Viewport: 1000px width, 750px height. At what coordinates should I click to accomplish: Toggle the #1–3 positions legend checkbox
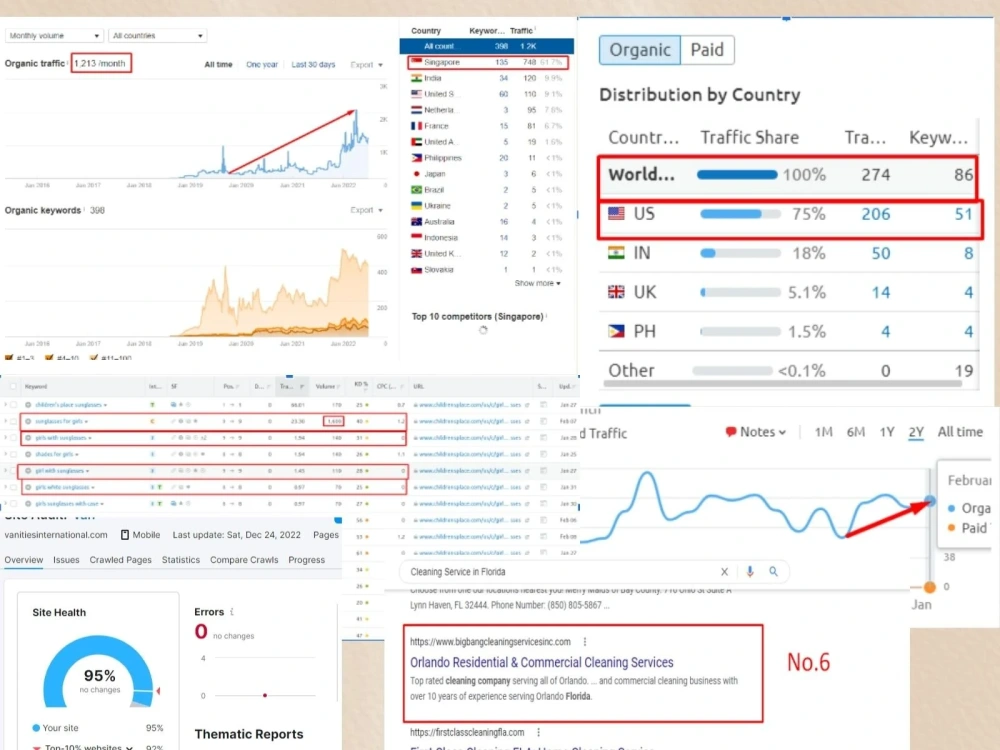point(9,358)
